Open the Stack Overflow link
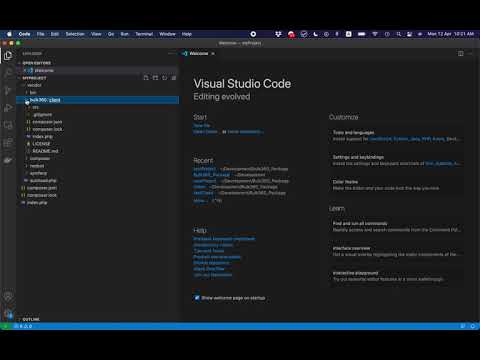 click(209, 269)
